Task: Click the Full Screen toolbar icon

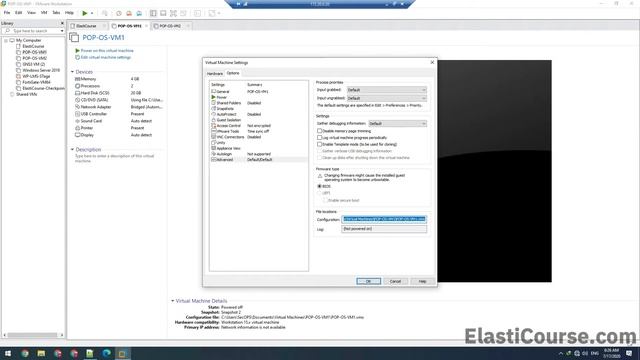Action: pos(173,13)
